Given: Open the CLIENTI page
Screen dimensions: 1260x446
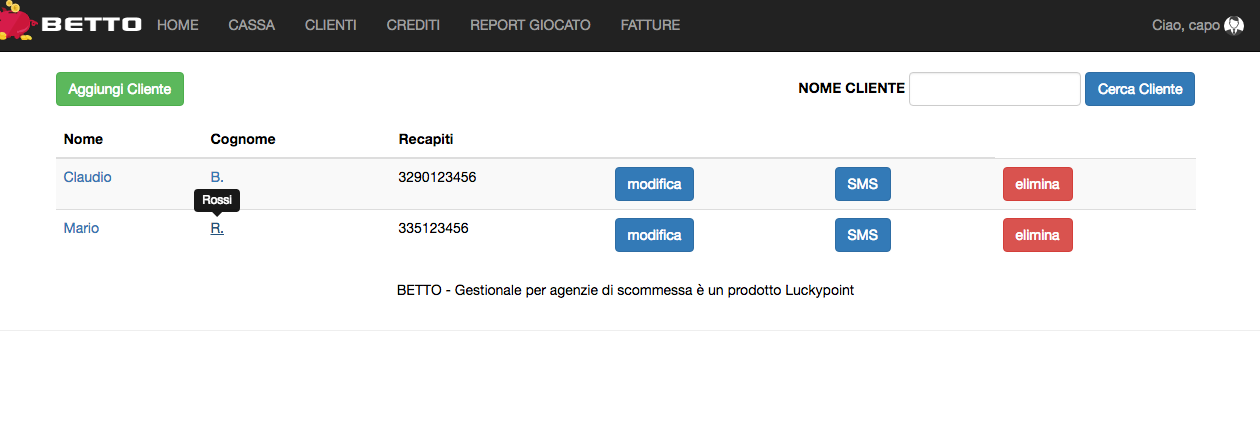Looking at the screenshot, I should [x=330, y=25].
